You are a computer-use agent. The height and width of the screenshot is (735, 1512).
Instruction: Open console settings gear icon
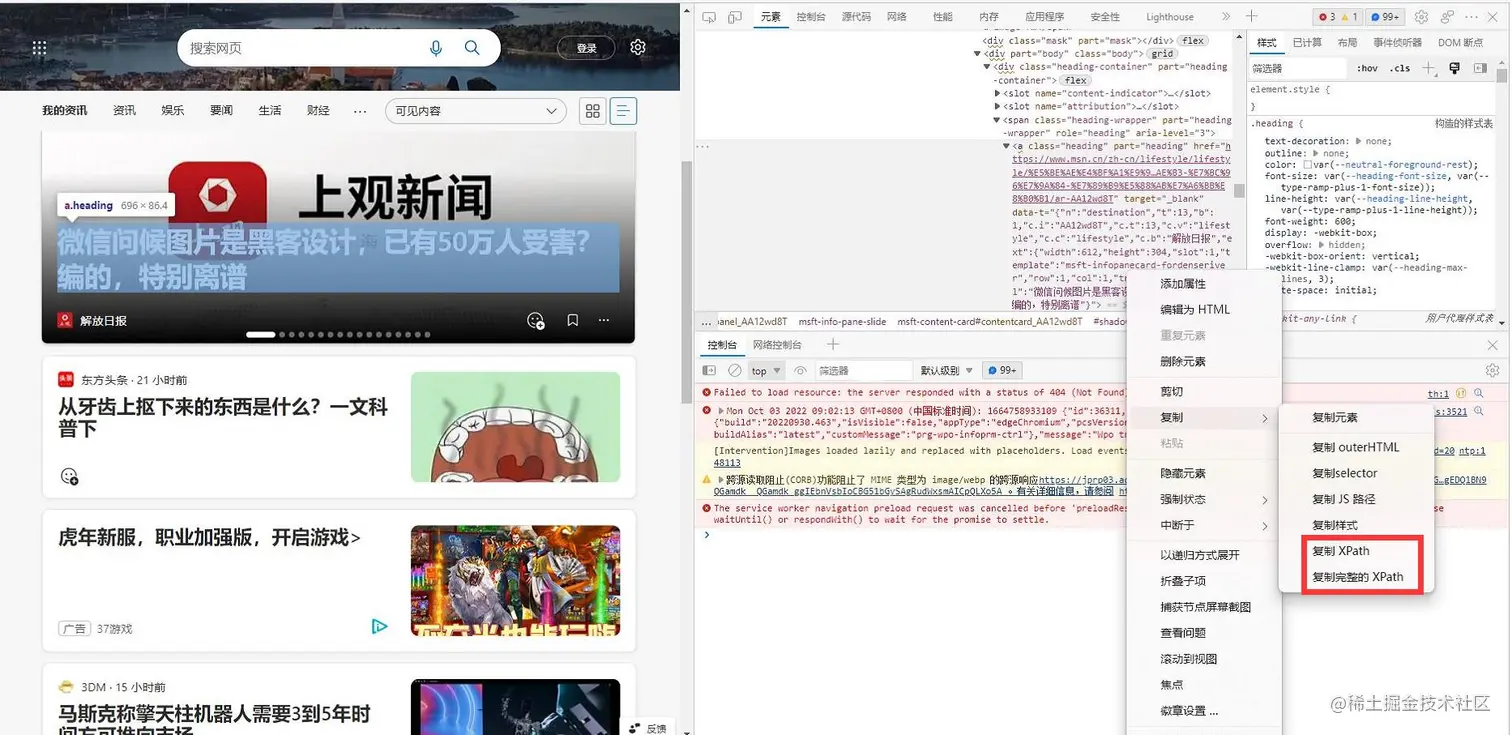tap(1493, 370)
